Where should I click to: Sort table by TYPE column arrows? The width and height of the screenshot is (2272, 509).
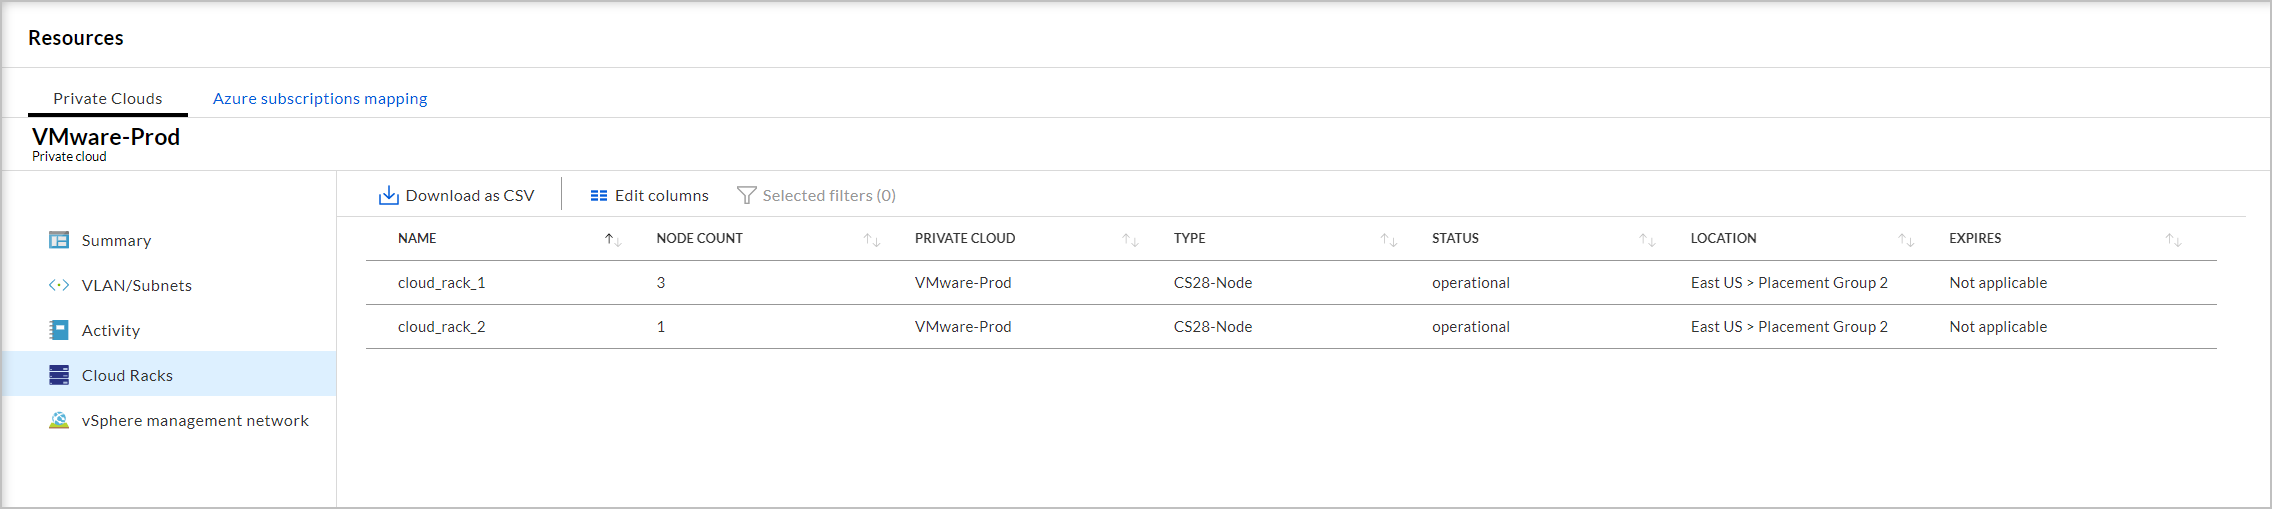coord(1389,239)
